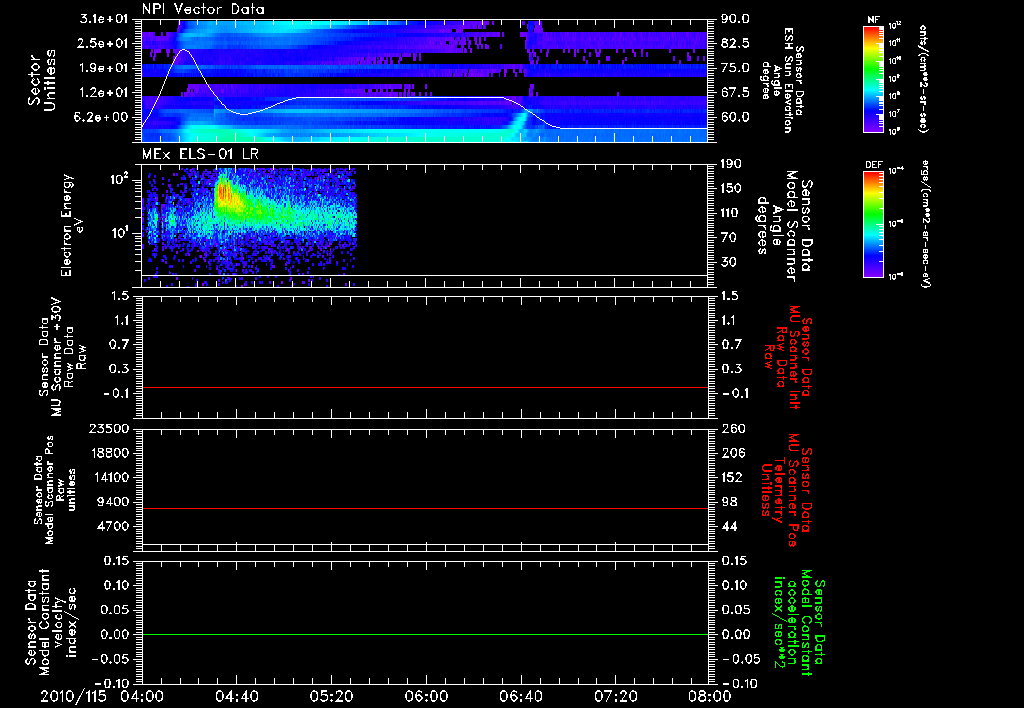This screenshot has height=708, width=1024.
Task: Select the 'Sector Unitless' axis label
Action: (42, 80)
